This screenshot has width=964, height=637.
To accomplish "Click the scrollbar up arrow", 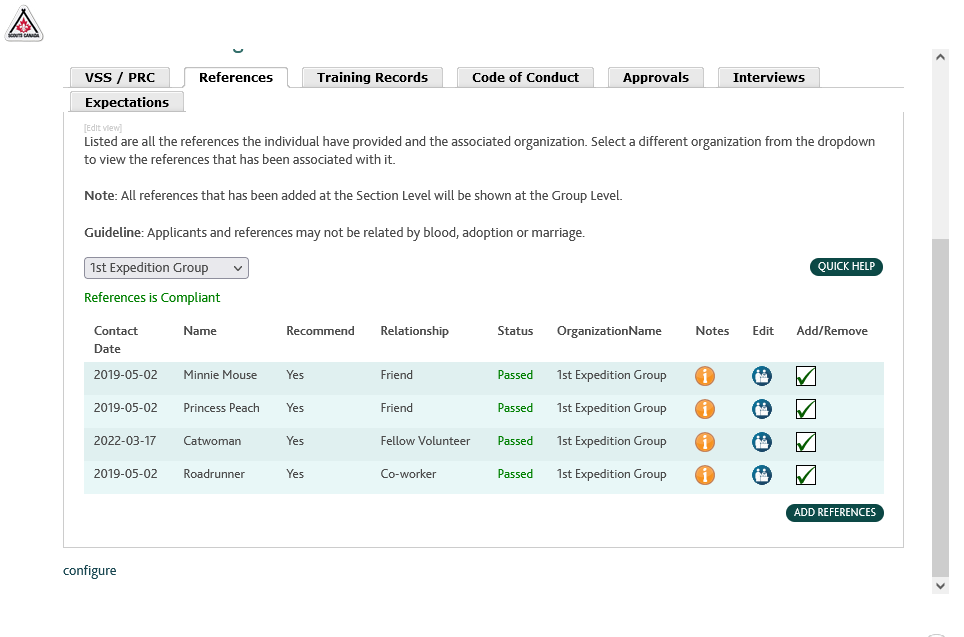I will point(940,57).
